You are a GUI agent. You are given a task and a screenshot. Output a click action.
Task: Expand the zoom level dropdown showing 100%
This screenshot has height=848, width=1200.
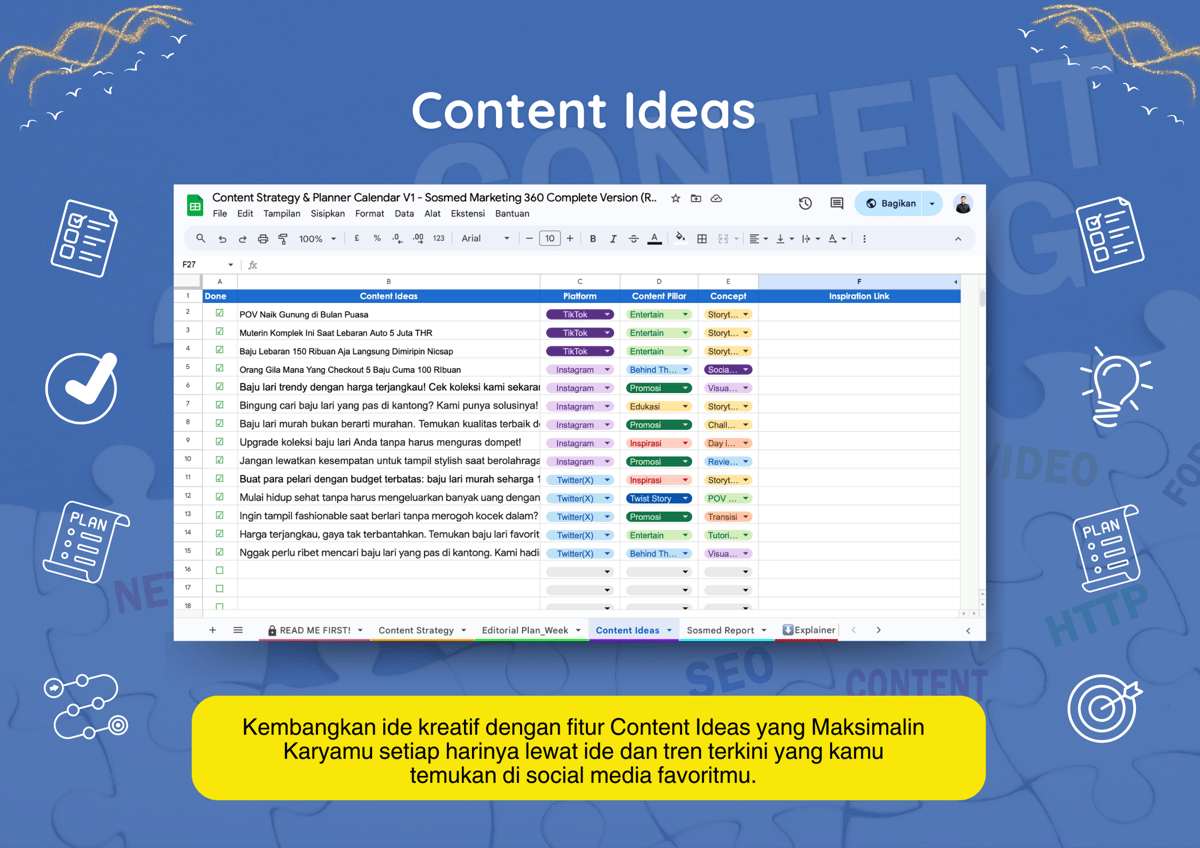pos(317,238)
